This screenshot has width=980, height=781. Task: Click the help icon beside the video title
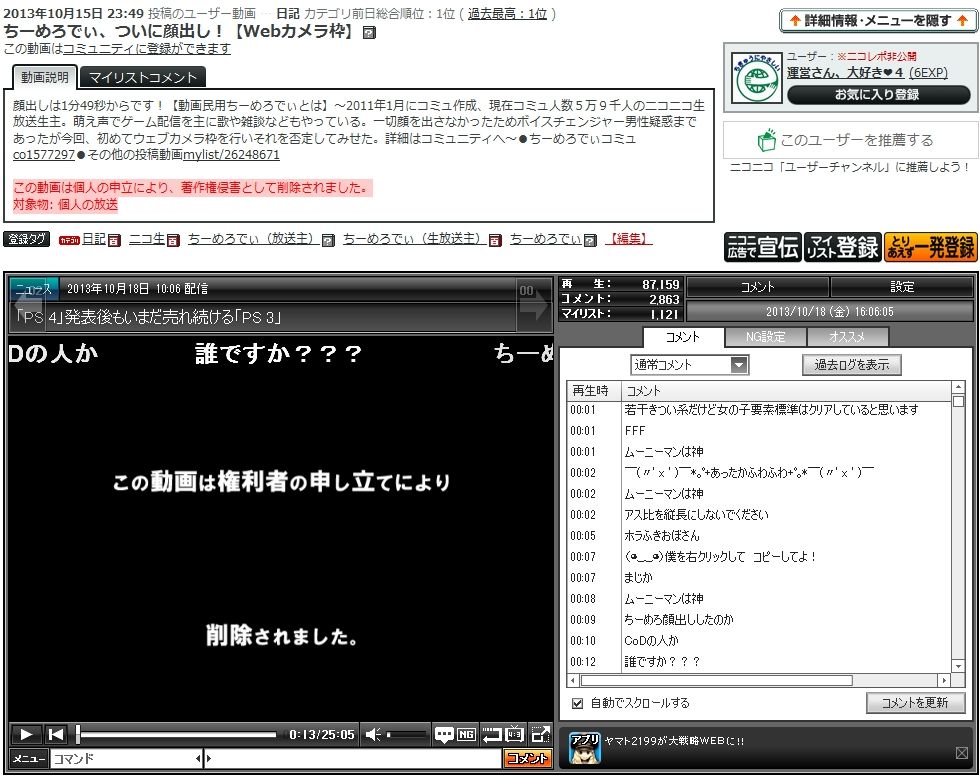(369, 32)
